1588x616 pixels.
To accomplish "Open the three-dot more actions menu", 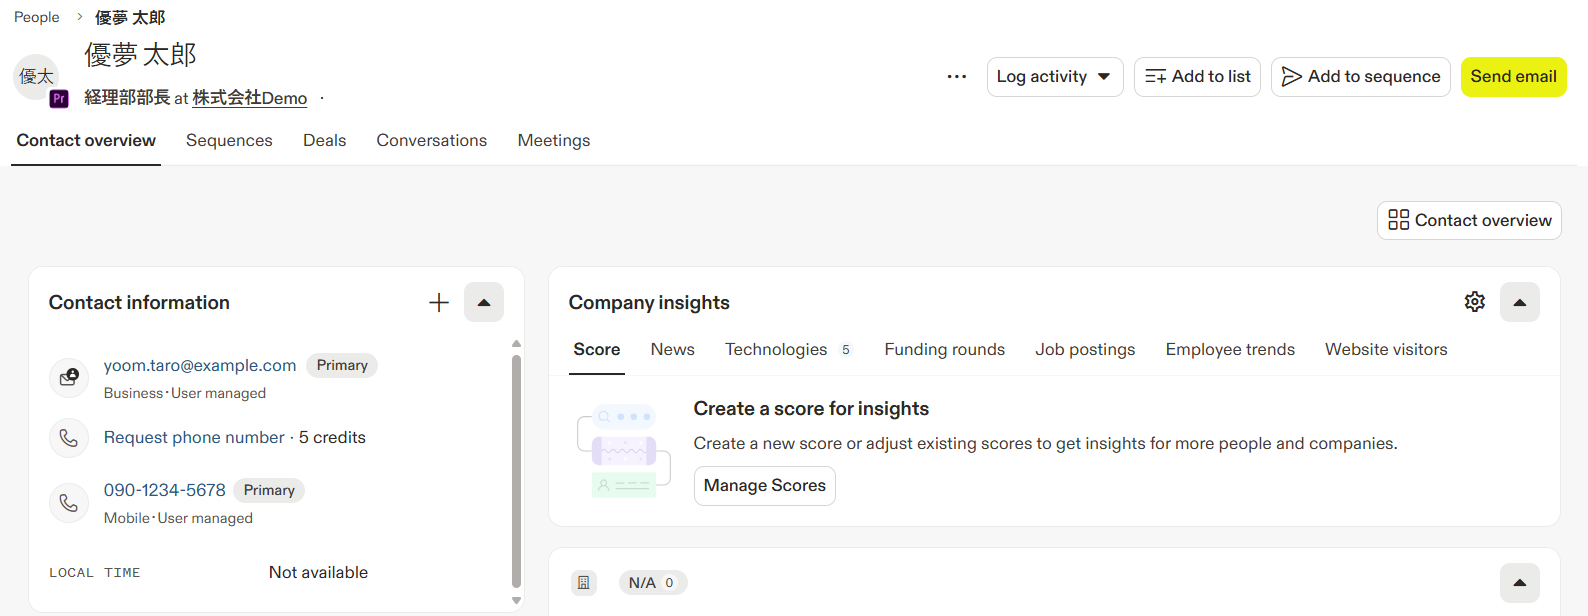I will [x=957, y=77].
